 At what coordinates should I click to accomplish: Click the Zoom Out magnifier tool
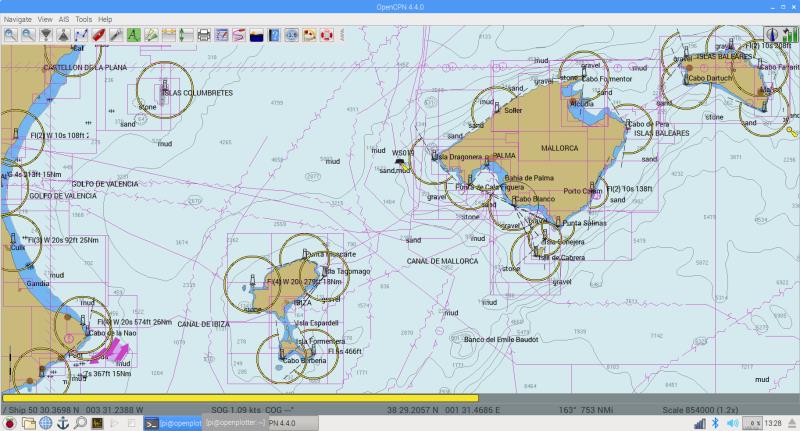pos(27,35)
